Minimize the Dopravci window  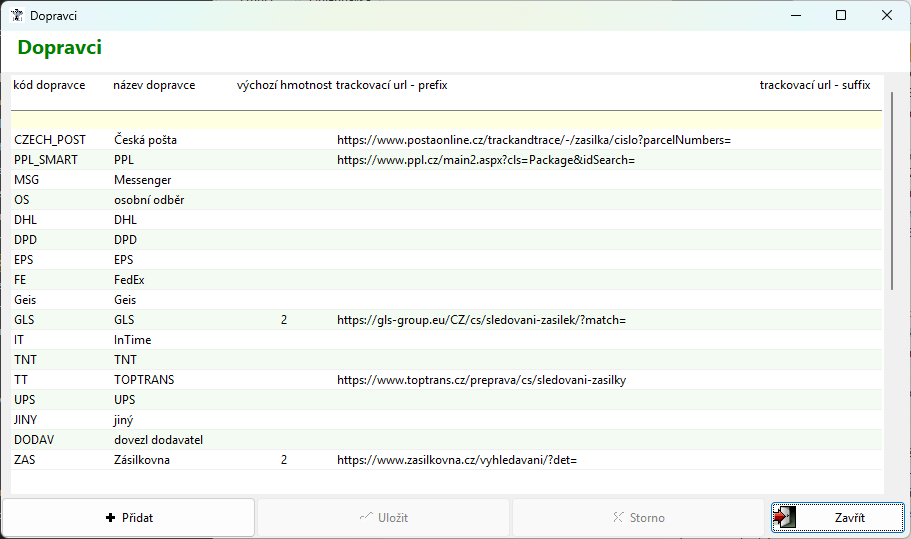(796, 16)
